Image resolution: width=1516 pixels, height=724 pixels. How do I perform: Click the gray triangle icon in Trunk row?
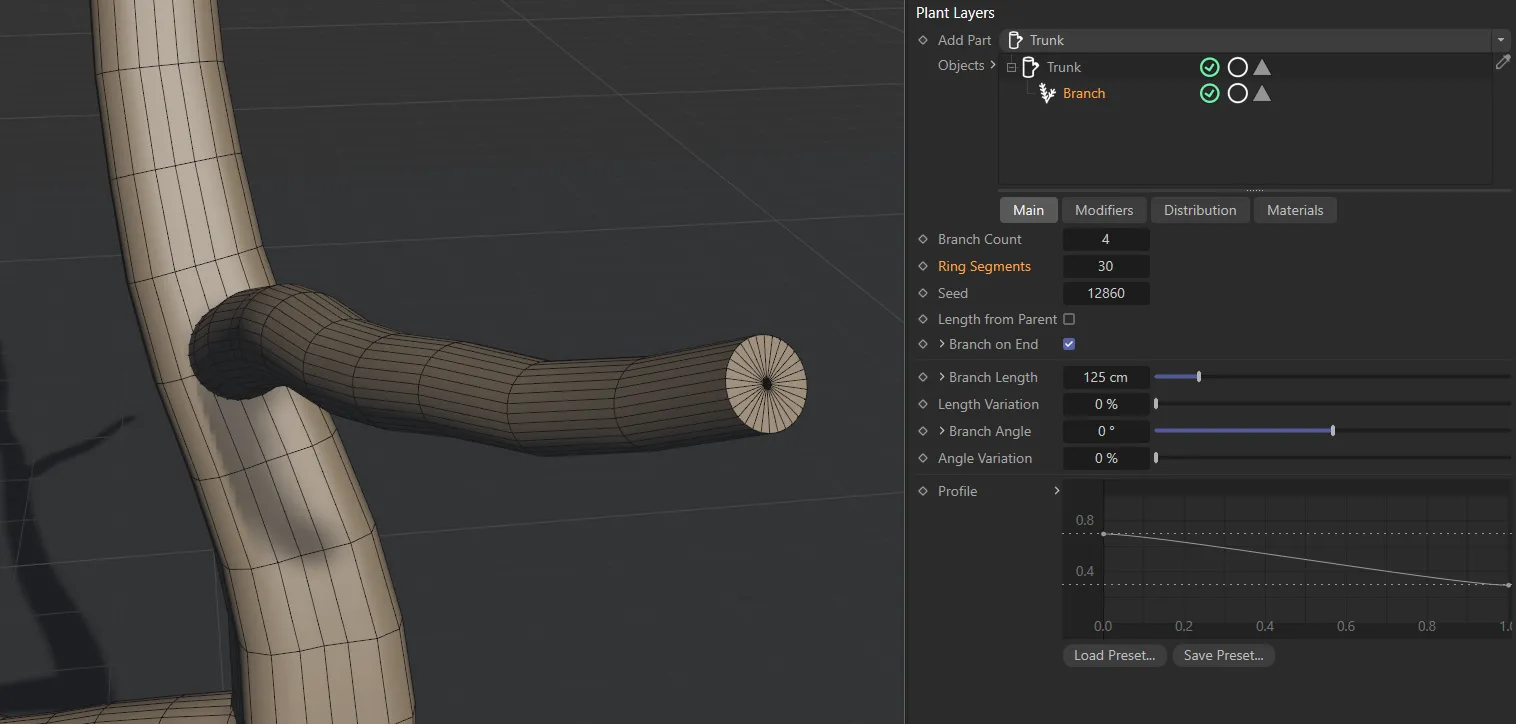[x=1262, y=67]
